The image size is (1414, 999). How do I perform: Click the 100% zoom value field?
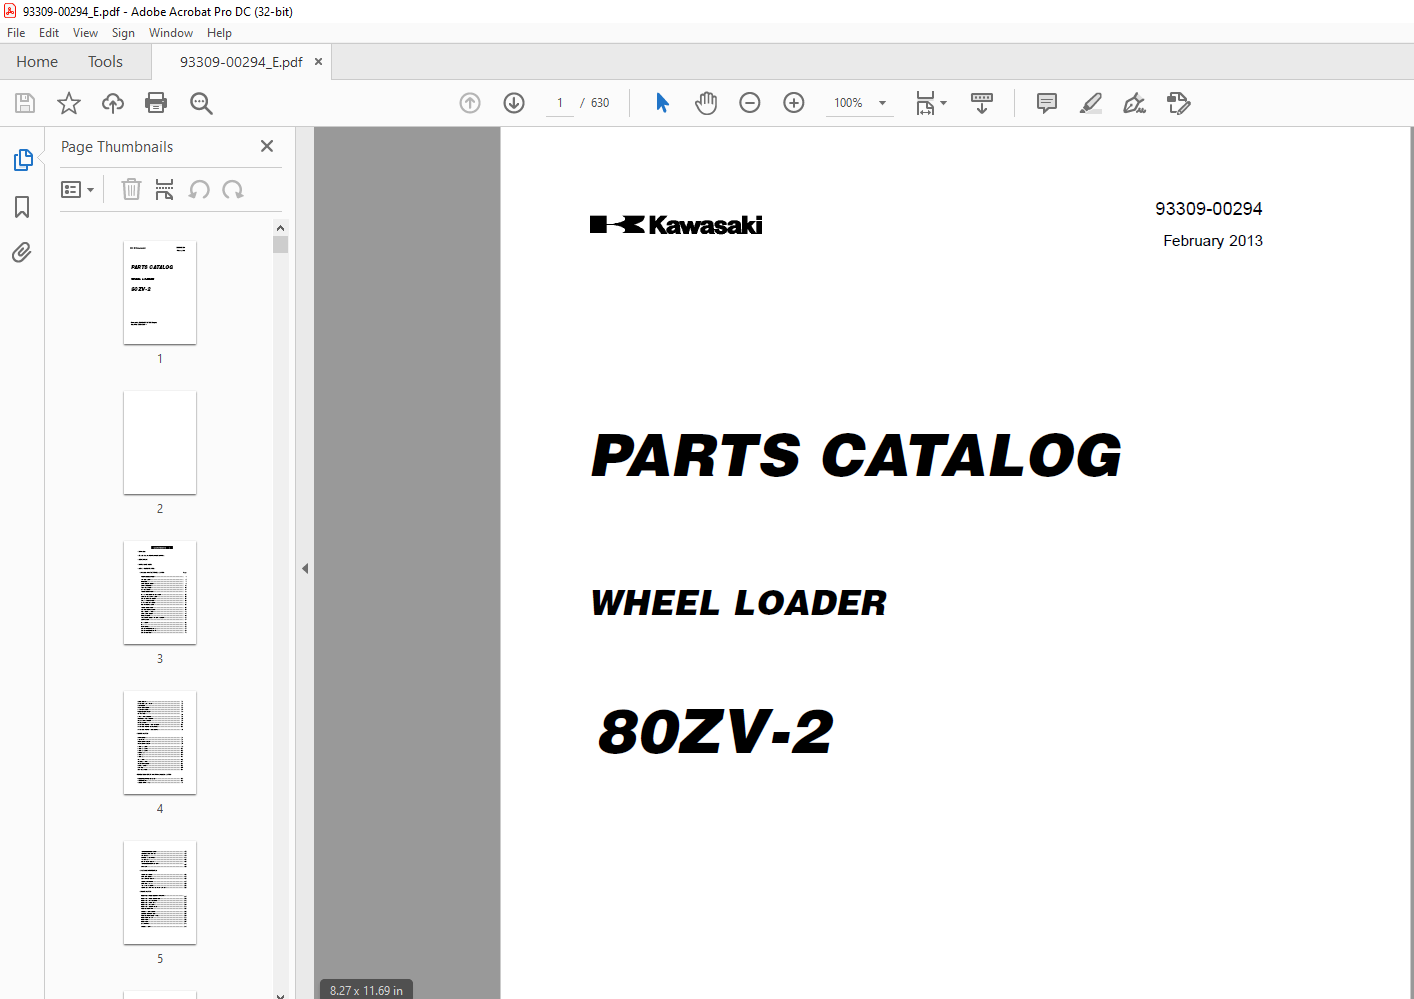click(848, 103)
